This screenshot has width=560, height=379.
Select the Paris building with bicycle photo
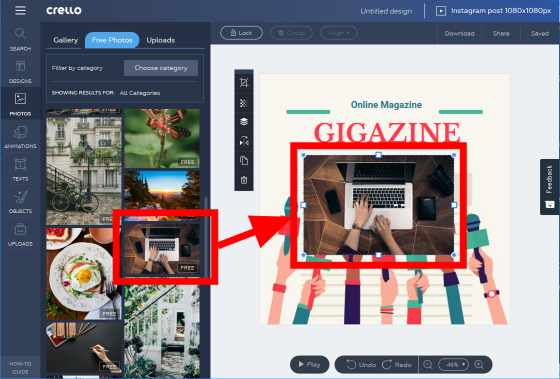84,171
